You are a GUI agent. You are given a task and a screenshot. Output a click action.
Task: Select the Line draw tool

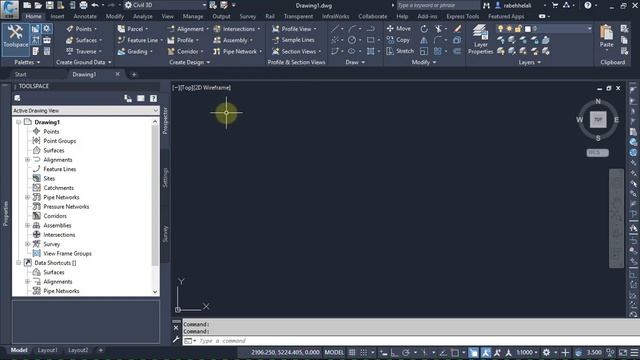pos(335,29)
